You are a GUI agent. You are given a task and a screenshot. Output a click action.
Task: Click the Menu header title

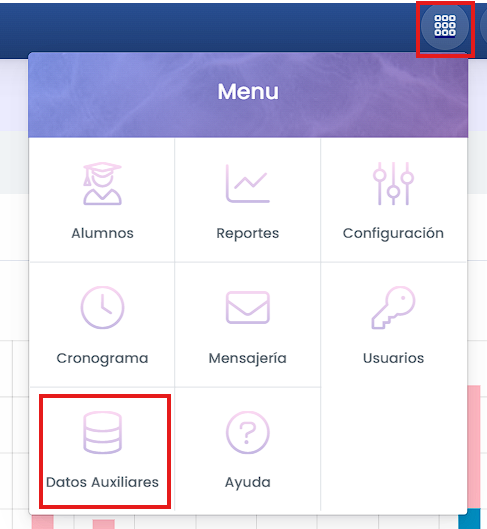[x=248, y=91]
